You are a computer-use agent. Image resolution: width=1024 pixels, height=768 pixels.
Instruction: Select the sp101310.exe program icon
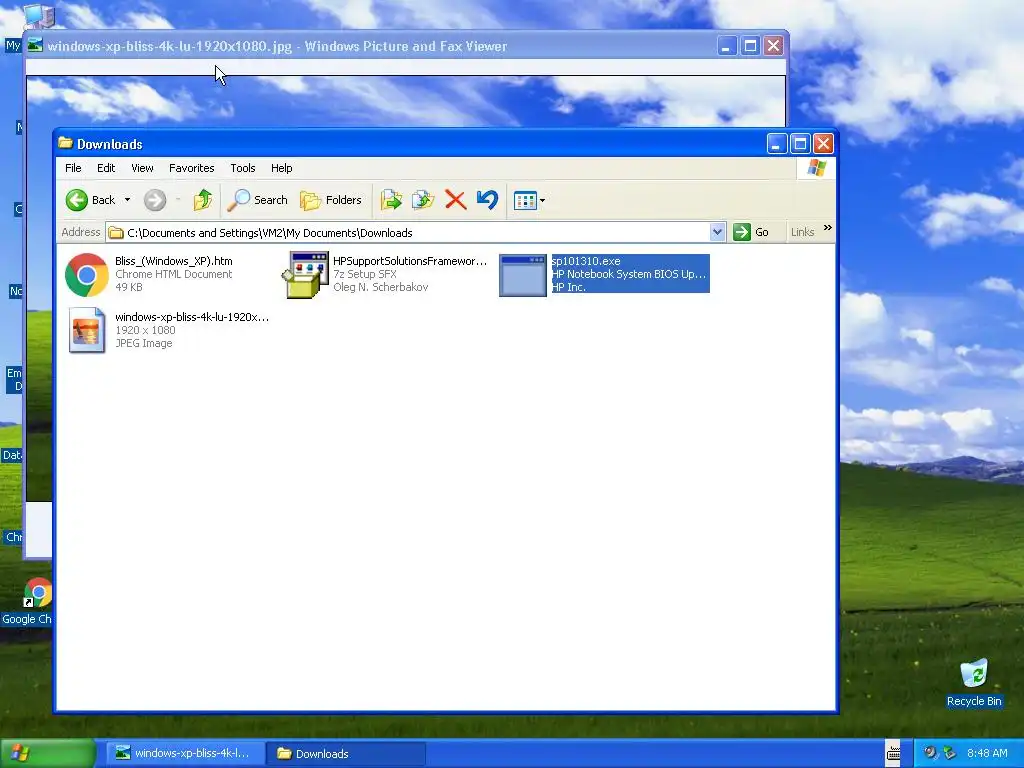pos(523,275)
